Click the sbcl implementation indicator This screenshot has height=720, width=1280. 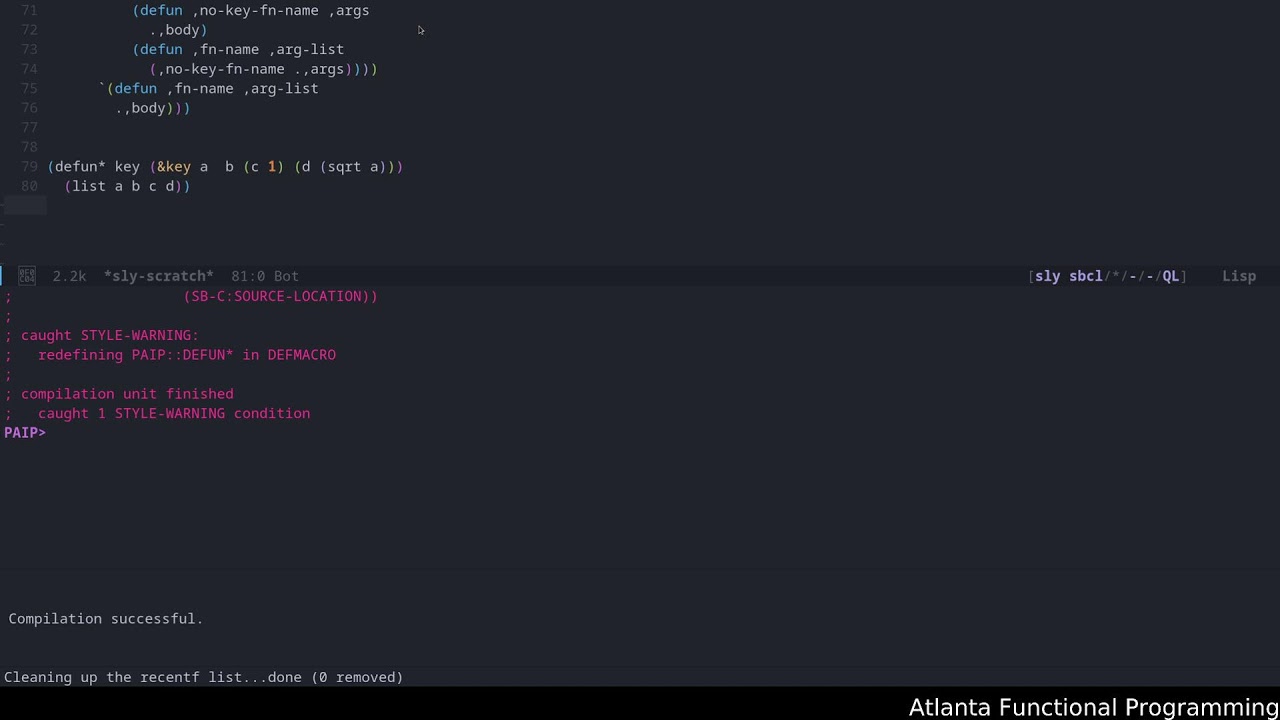1085,276
